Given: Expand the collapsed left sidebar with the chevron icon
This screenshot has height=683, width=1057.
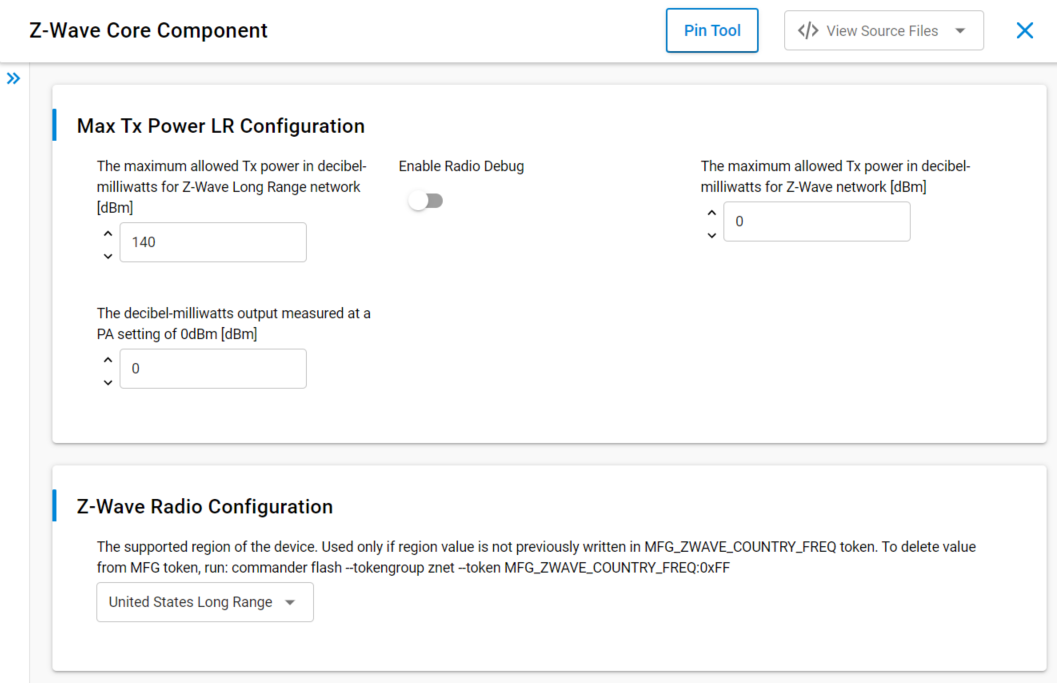Looking at the screenshot, I should (x=13, y=77).
